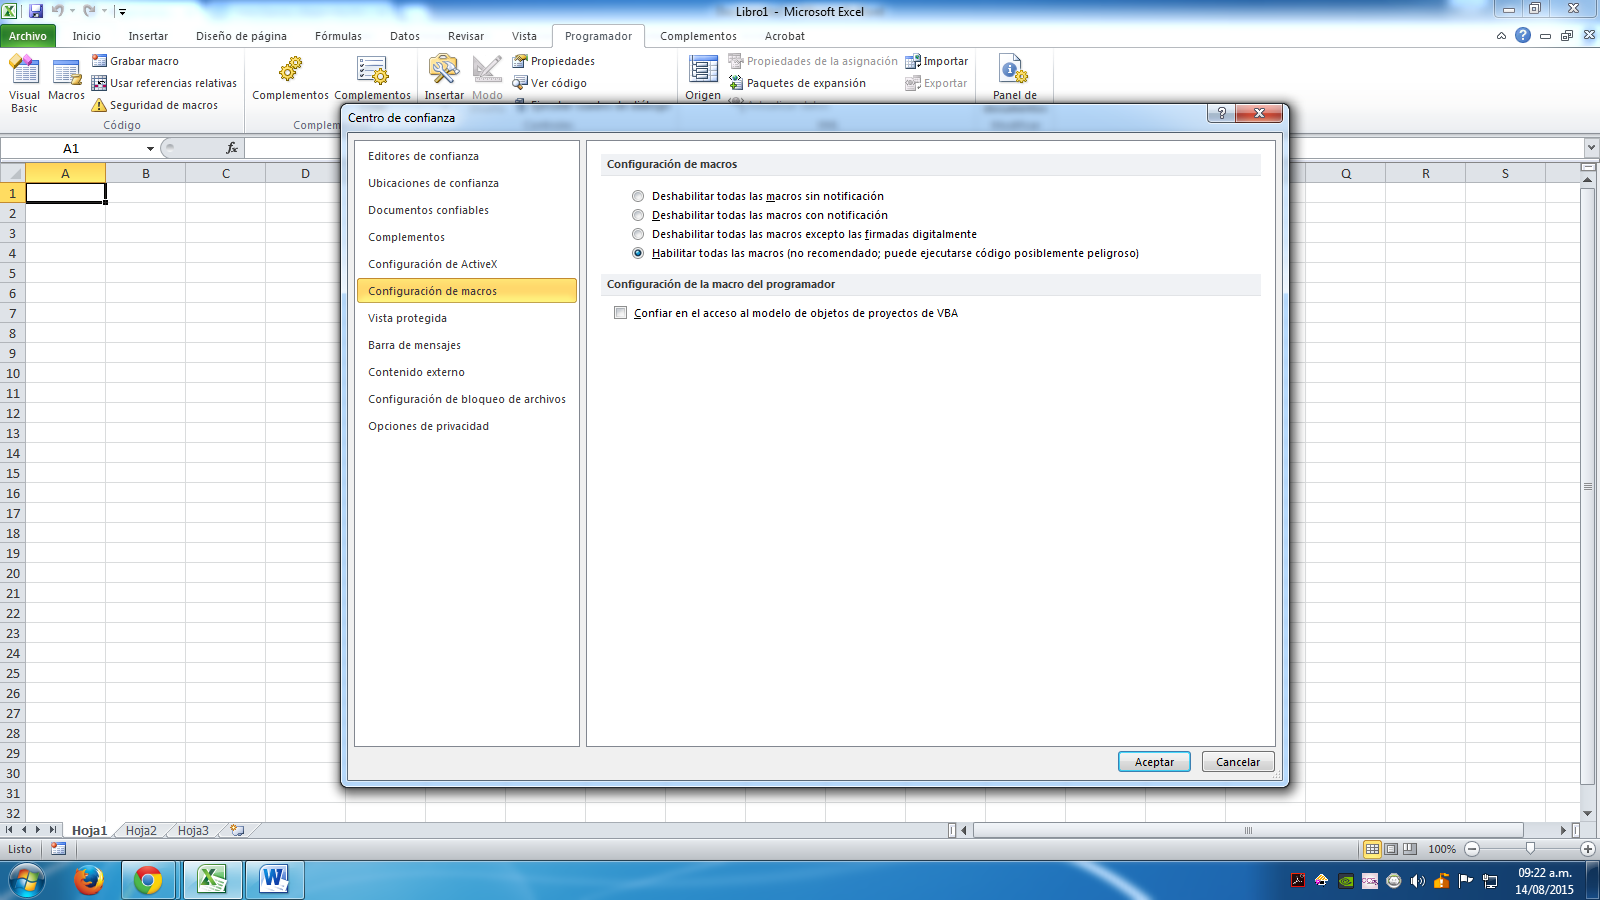Launch Word from the taskbar
The width and height of the screenshot is (1600, 900).
tap(274, 881)
